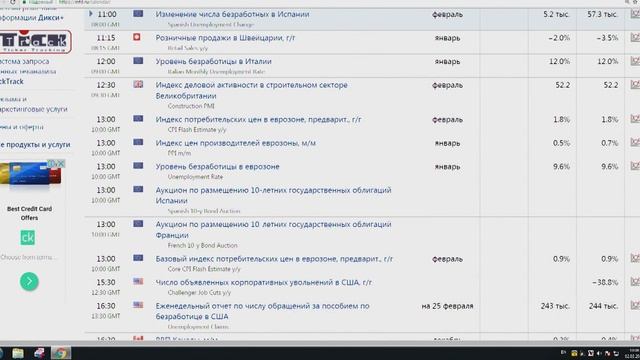Open chart icon for Unemployment Claims row
This screenshot has width=640, height=360.
click(x=635, y=306)
